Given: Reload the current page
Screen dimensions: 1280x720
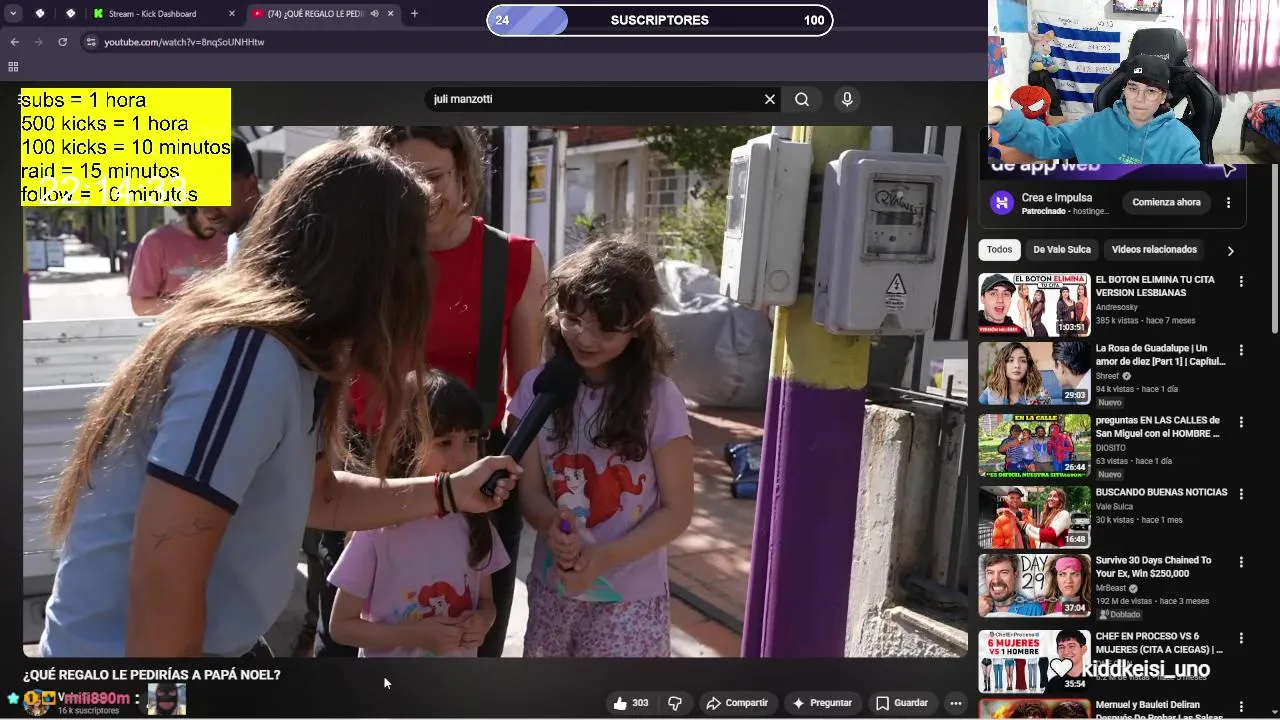Looking at the screenshot, I should 62,42.
